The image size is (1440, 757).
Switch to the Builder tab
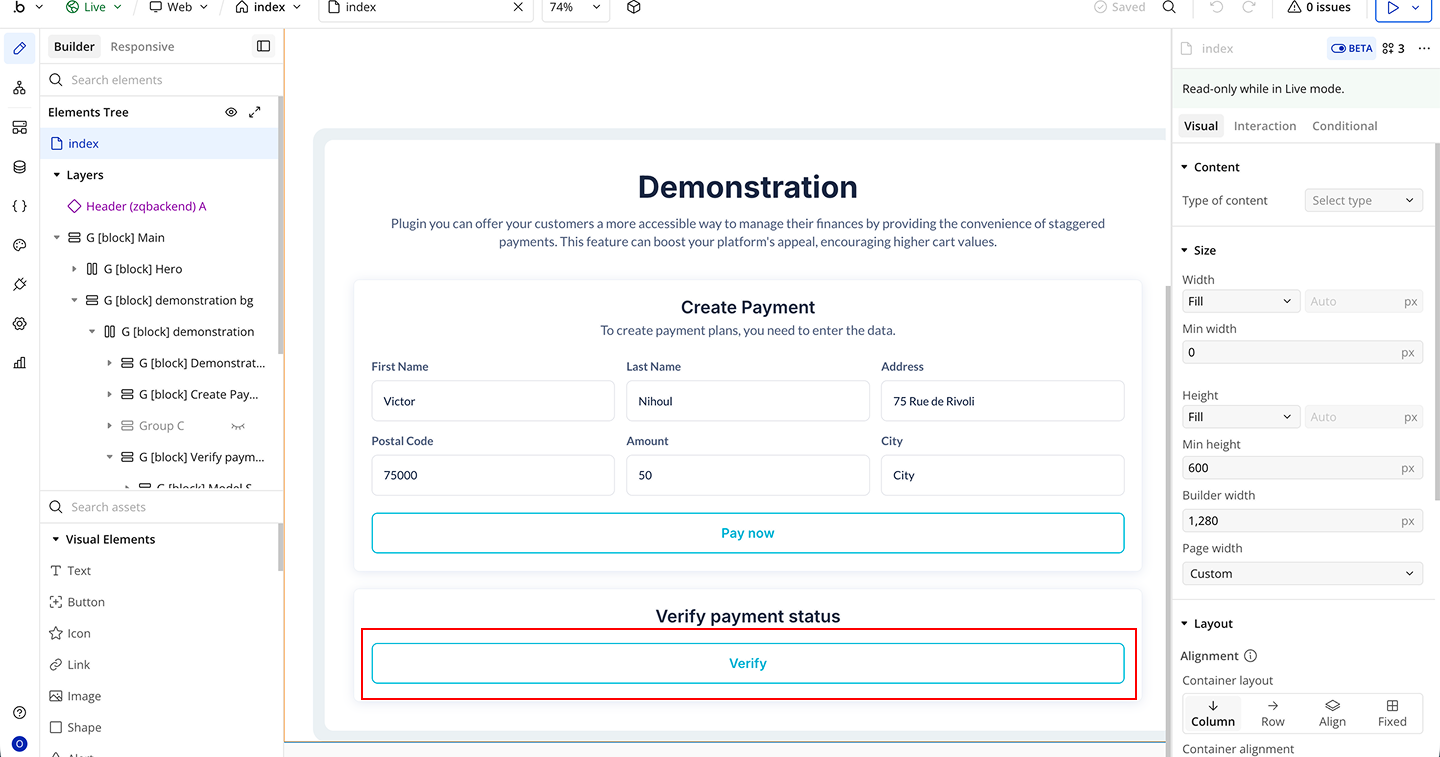74,46
